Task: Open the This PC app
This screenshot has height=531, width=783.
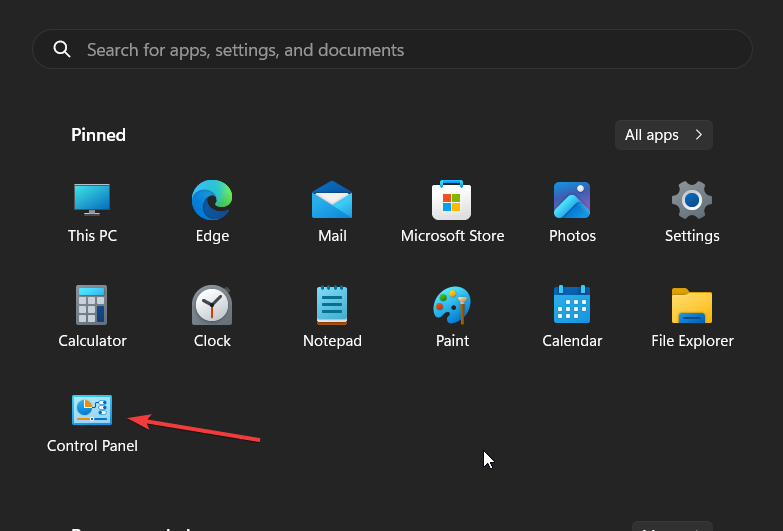Action: point(92,201)
